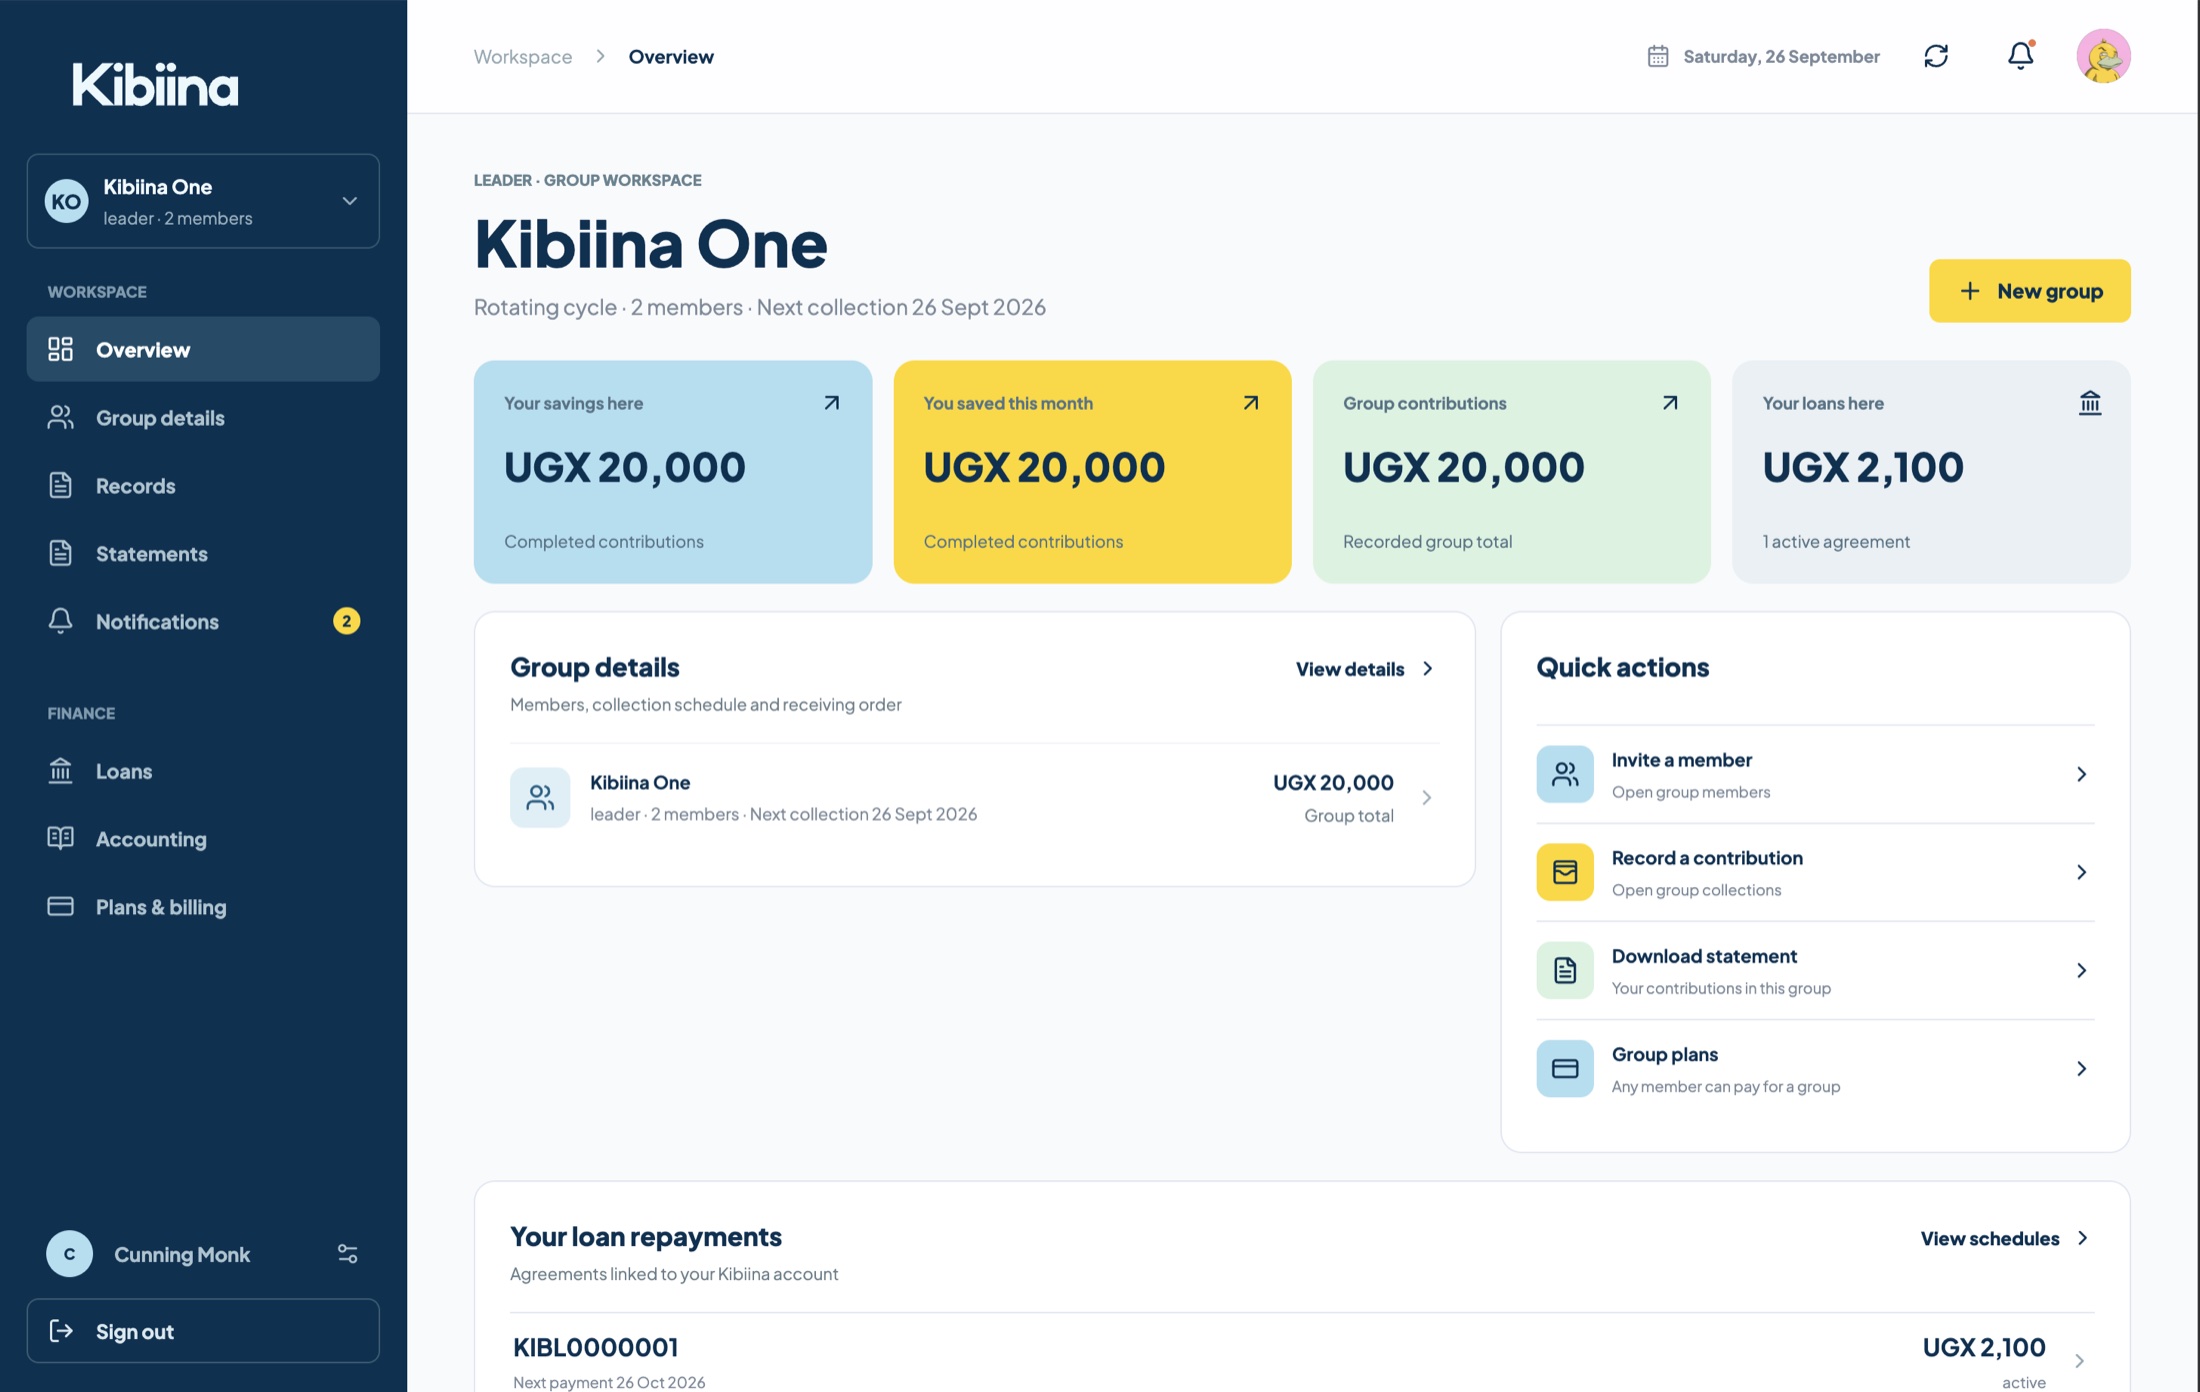Screen dimensions: 2200x1392
Task: Open Group details in the sidebar
Action: pos(203,417)
